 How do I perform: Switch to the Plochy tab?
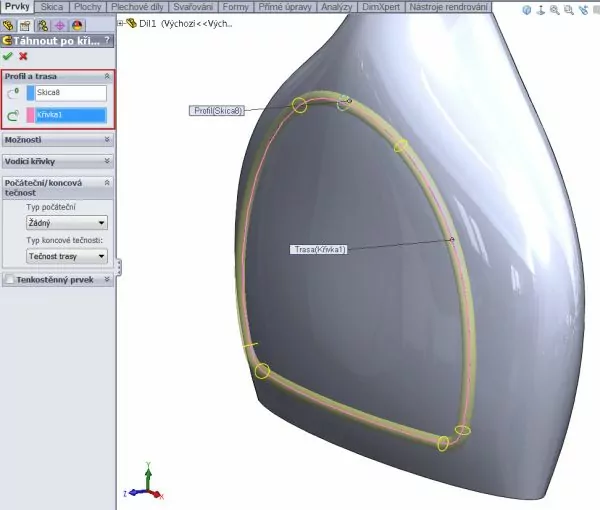pyautogui.click(x=87, y=7)
